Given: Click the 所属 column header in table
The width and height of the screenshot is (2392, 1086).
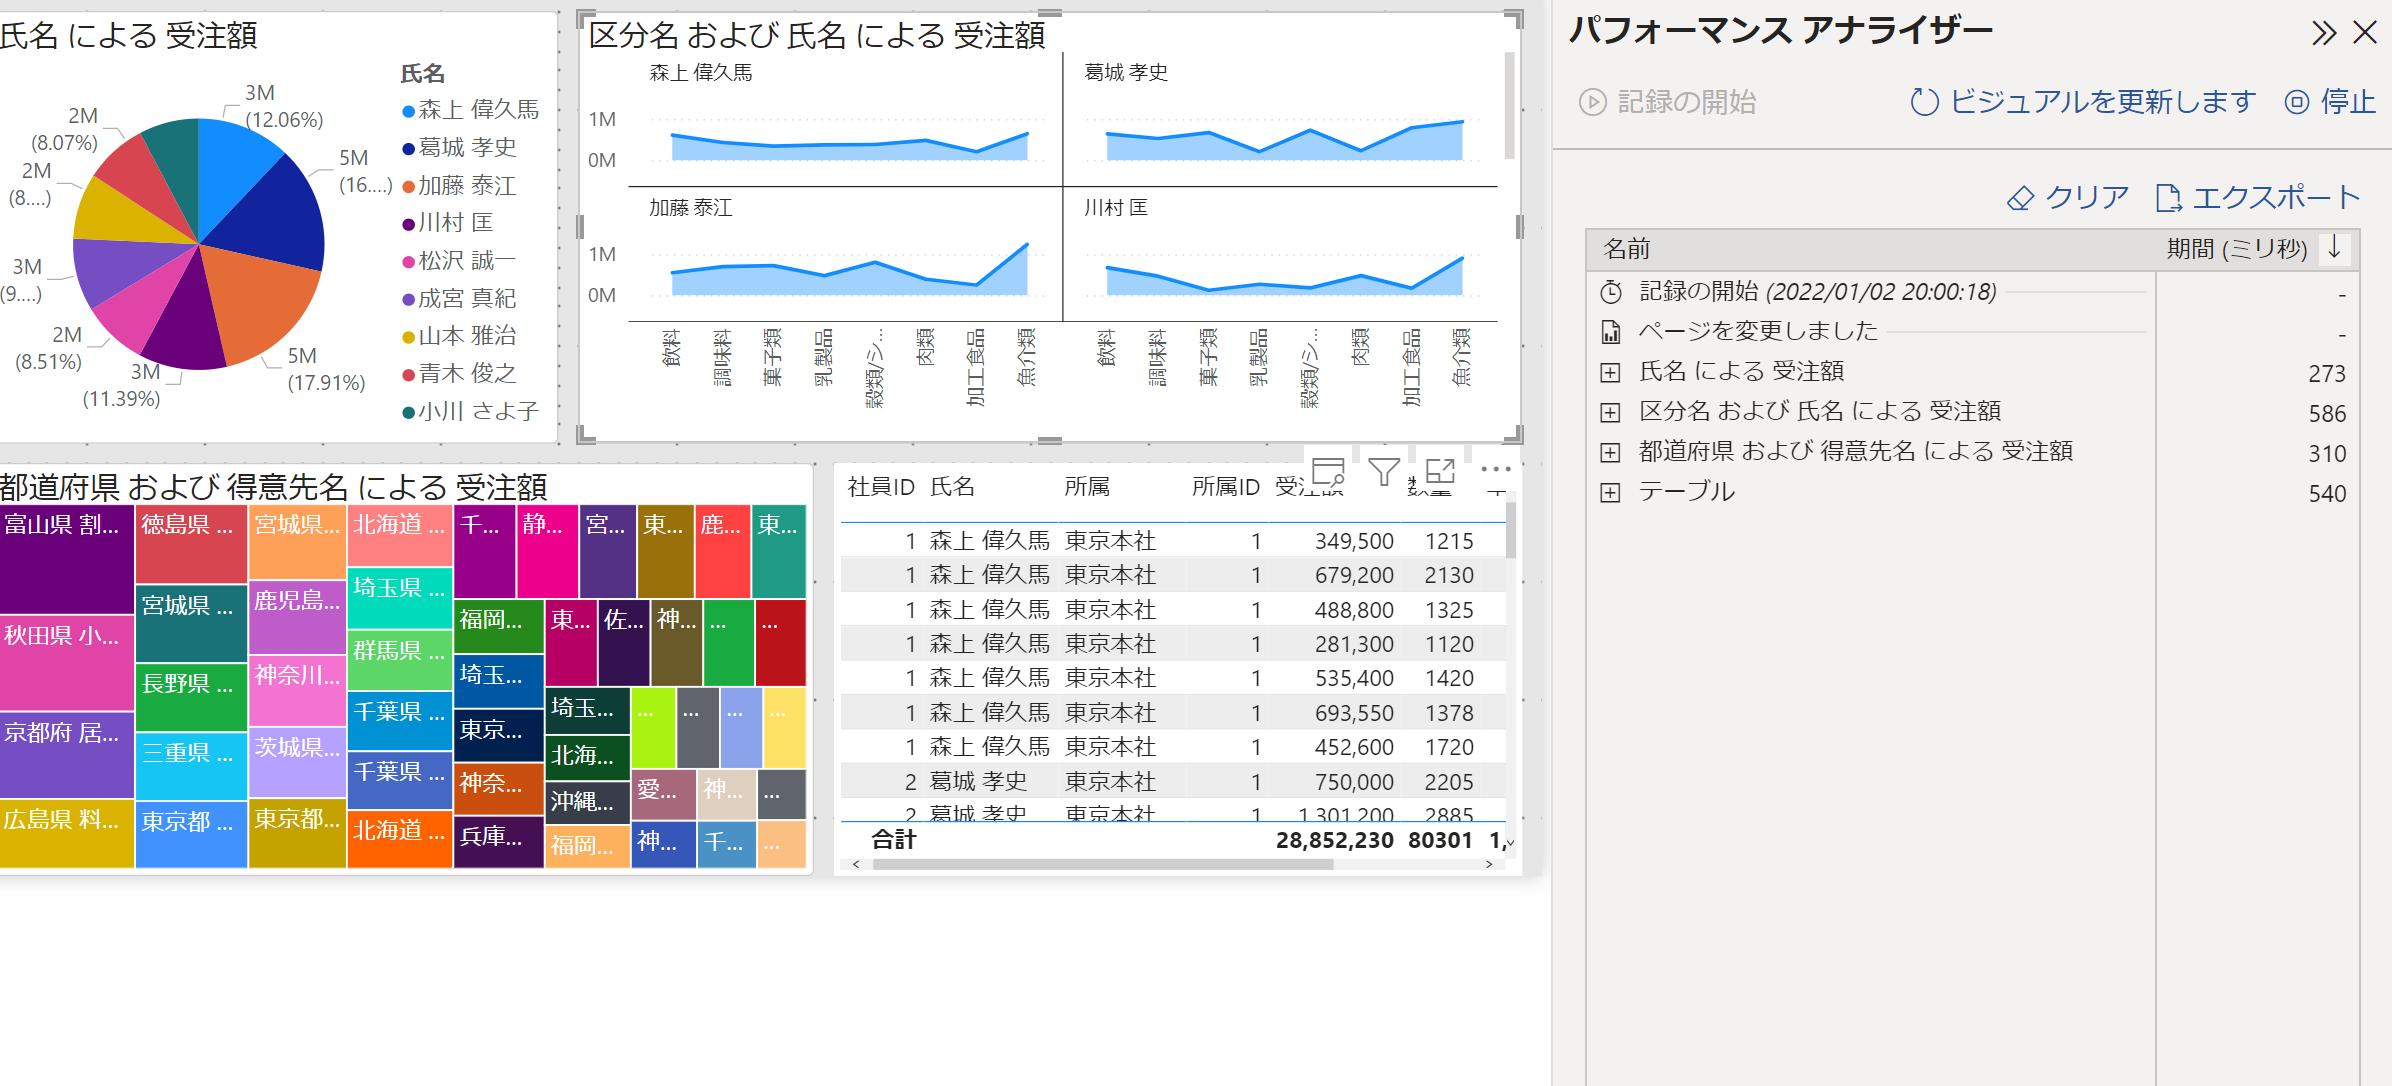Looking at the screenshot, I should pos(1086,487).
